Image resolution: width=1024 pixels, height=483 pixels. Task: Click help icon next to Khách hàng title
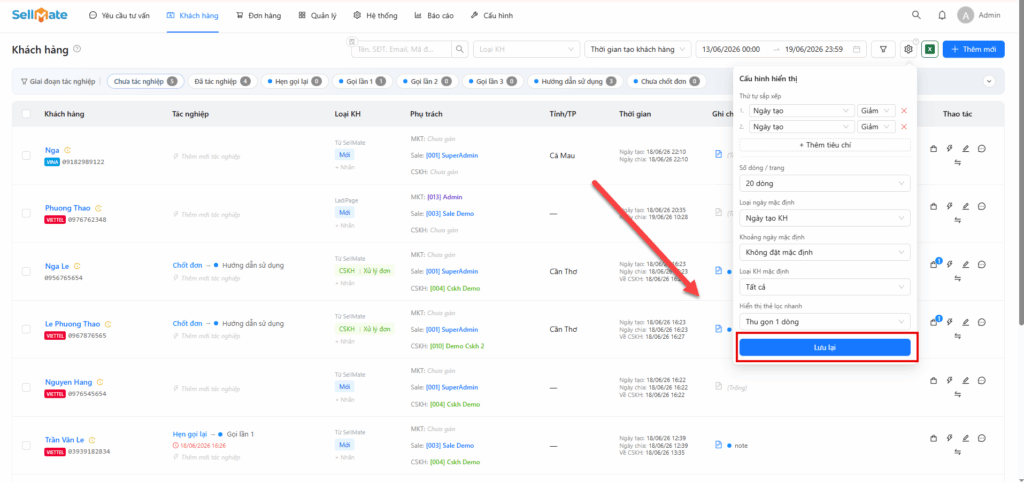[77, 49]
